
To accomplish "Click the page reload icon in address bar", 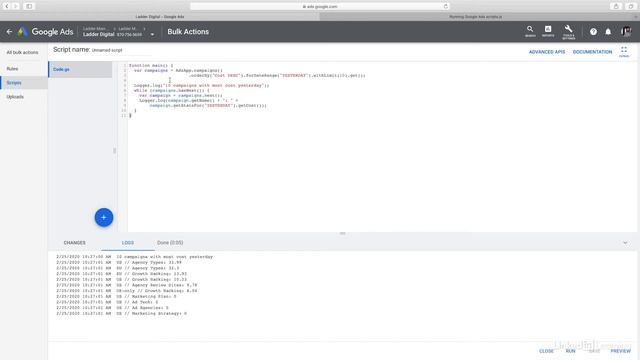I will (445, 6).
